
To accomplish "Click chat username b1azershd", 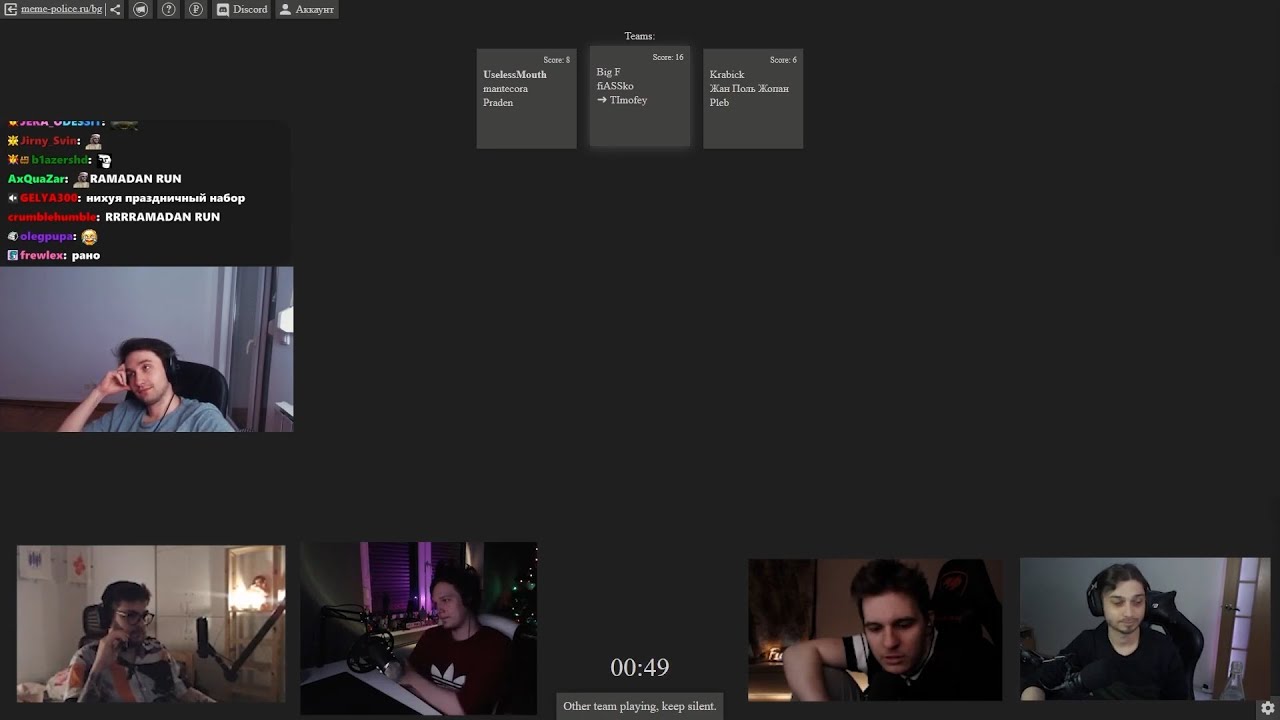I will click(x=59, y=160).
